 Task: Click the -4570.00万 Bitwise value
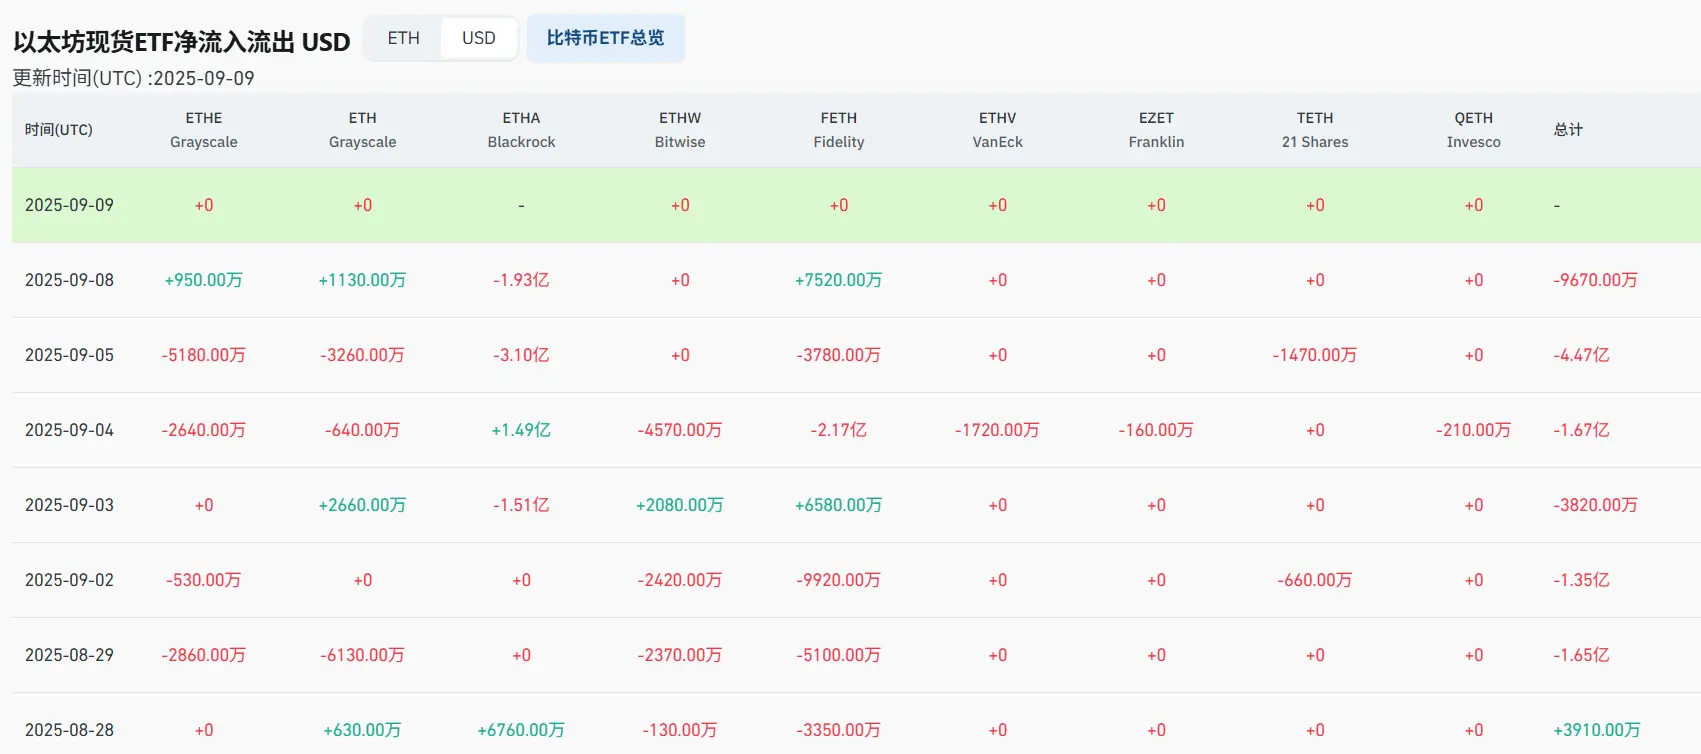tap(680, 430)
